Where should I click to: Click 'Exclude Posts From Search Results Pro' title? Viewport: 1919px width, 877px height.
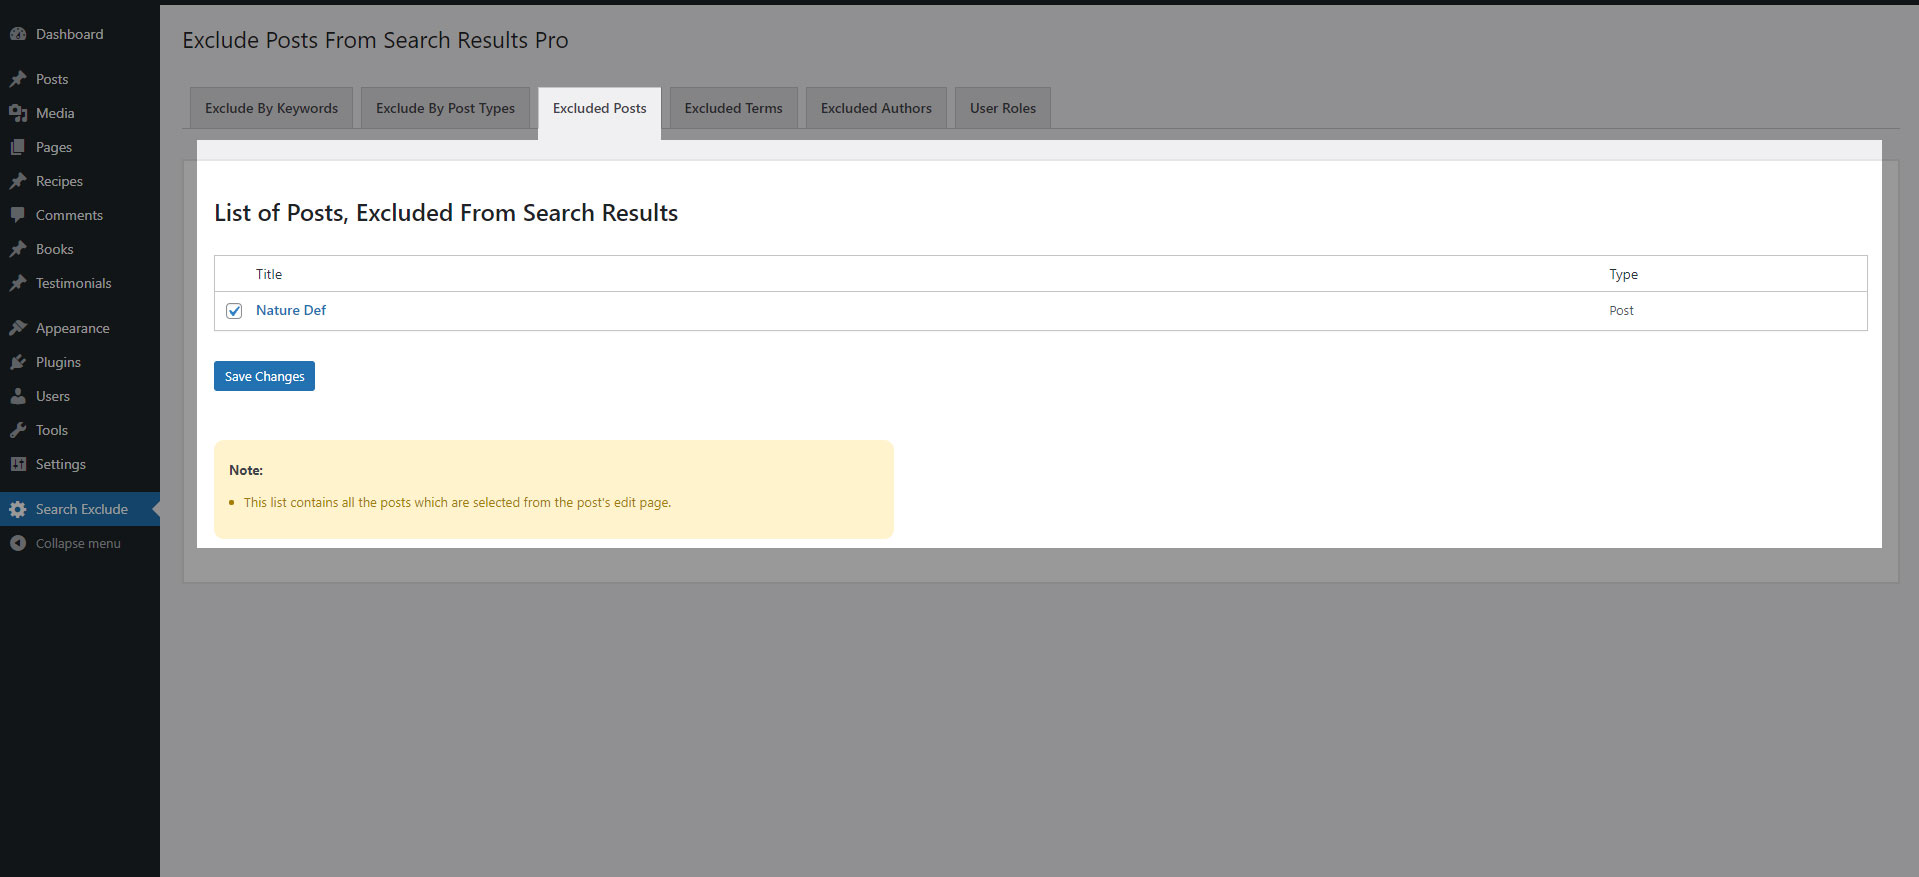pyautogui.click(x=375, y=40)
